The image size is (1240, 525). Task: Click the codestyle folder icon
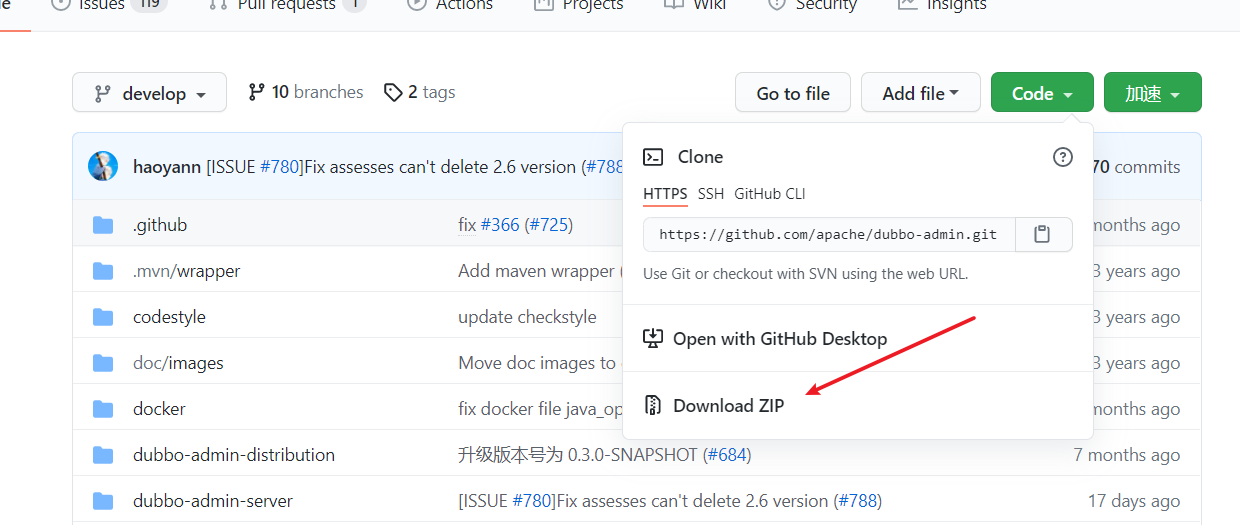(x=103, y=317)
